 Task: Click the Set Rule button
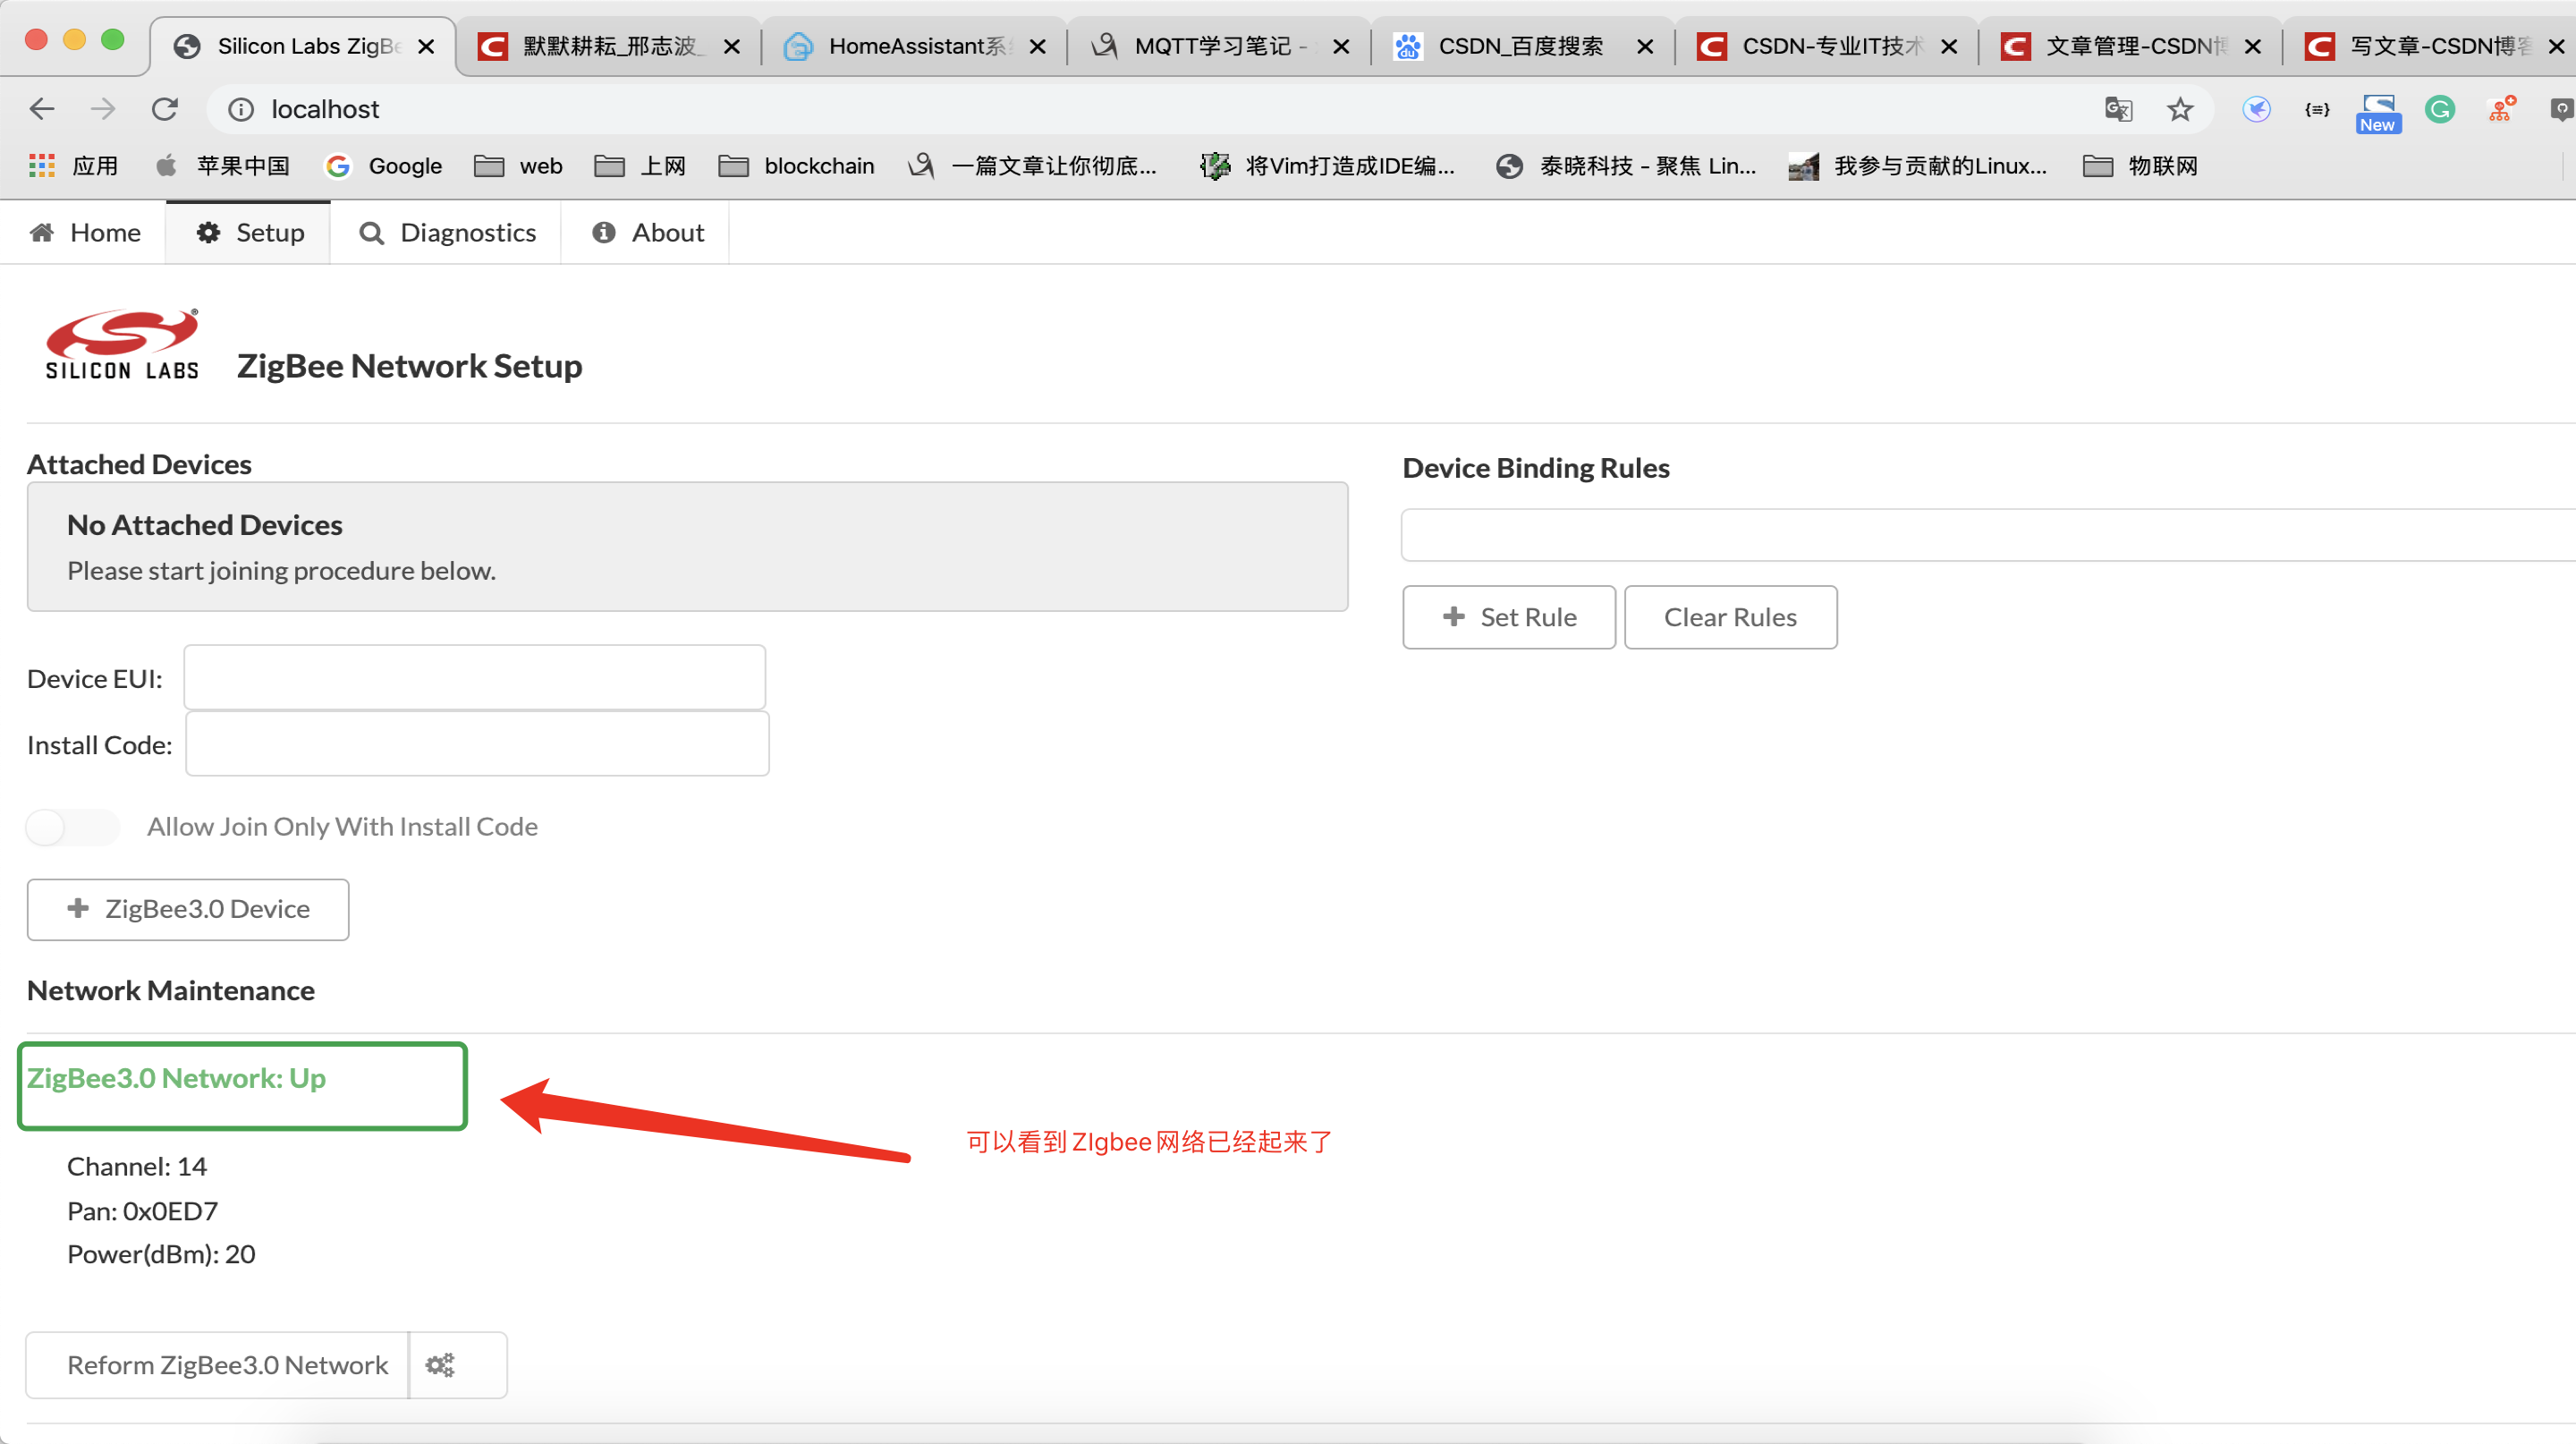pyautogui.click(x=1509, y=617)
